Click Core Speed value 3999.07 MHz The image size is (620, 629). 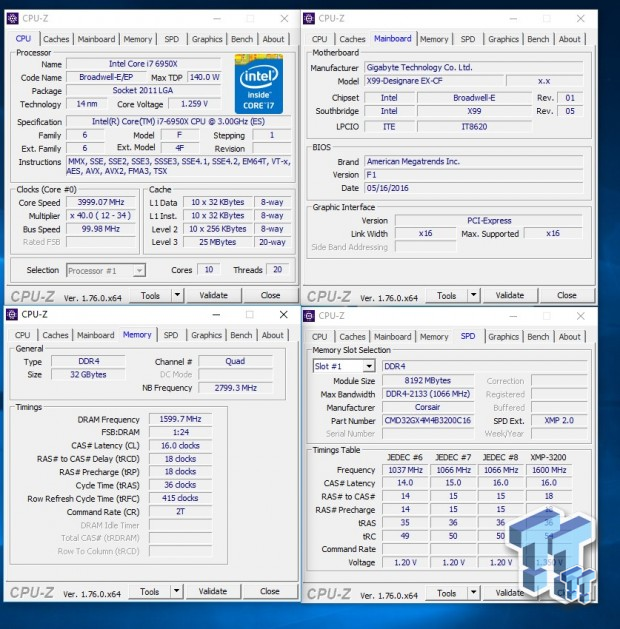pos(101,202)
